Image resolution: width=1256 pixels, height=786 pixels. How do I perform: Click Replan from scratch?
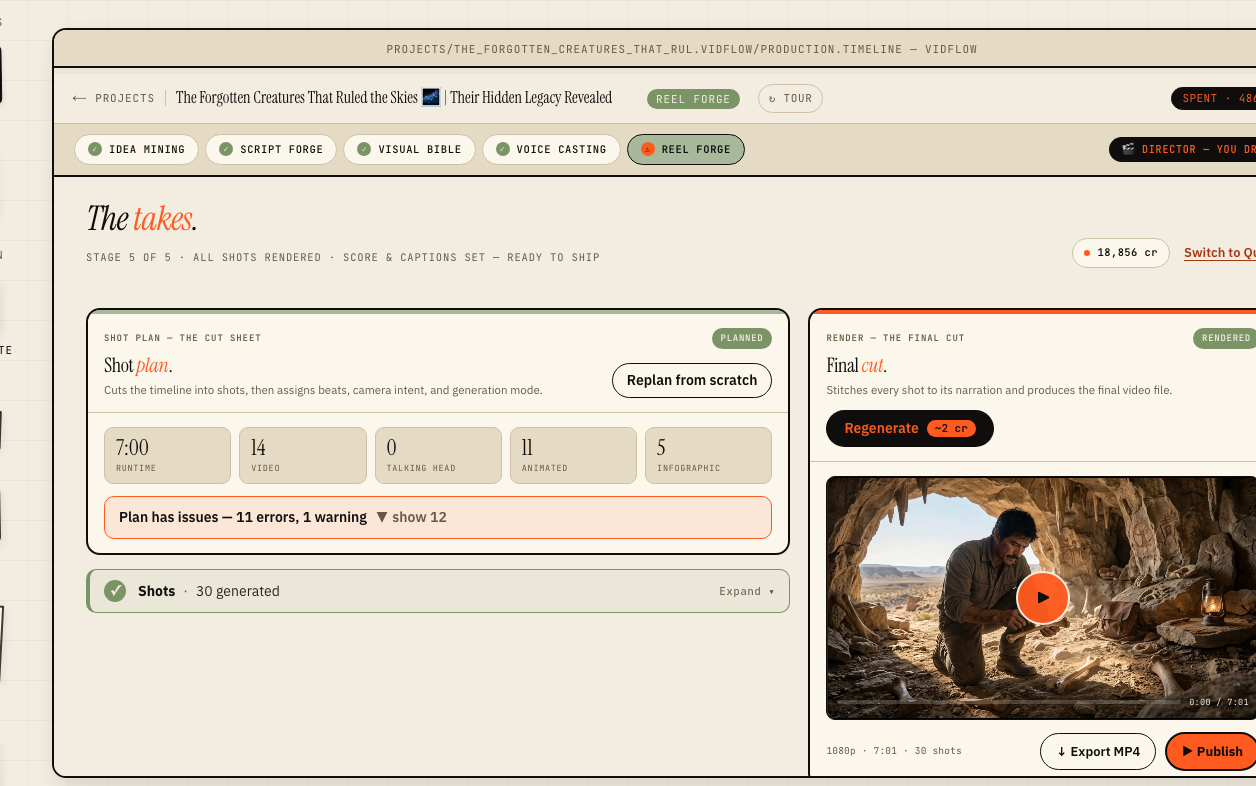tap(692, 380)
